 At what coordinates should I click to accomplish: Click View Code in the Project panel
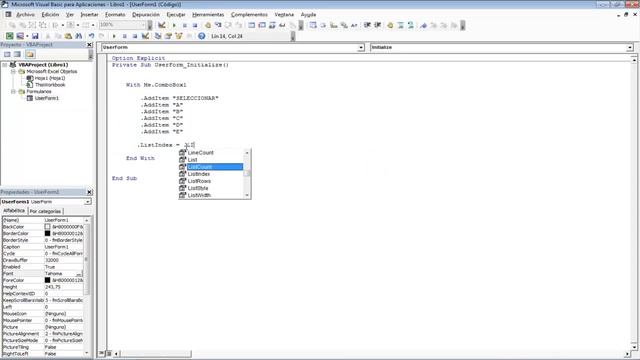(x=7, y=54)
